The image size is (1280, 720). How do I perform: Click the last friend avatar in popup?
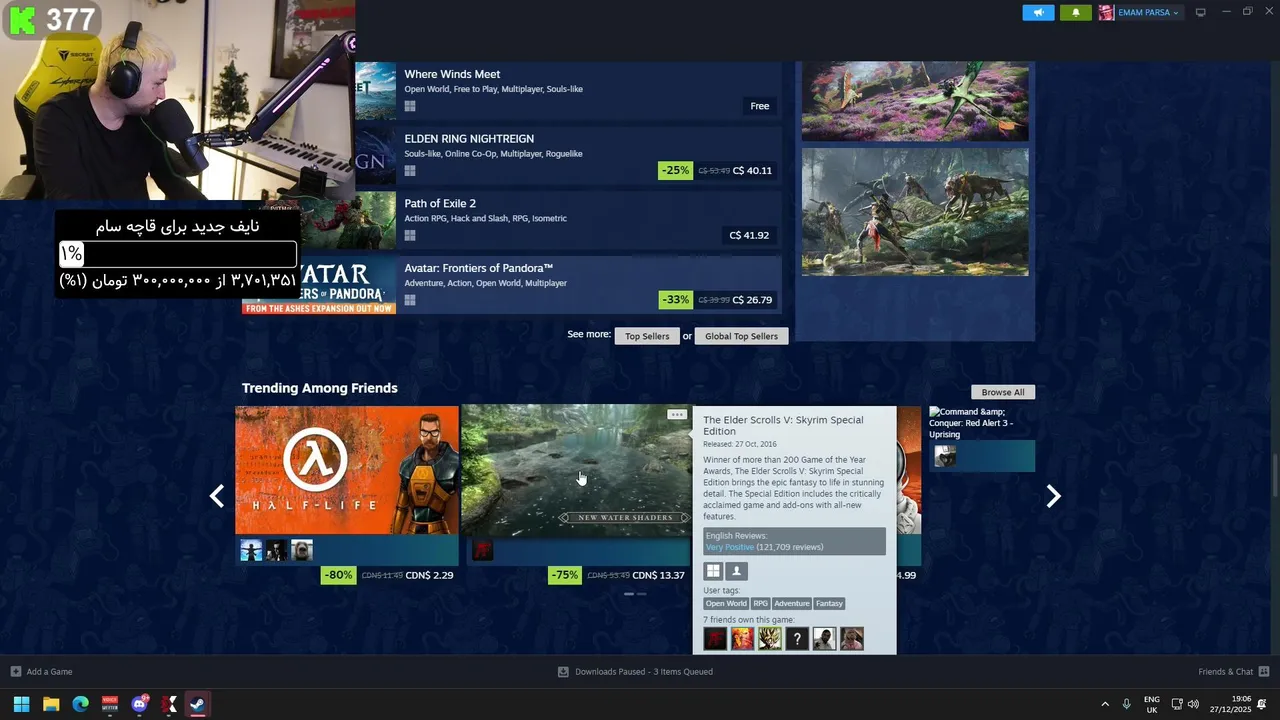(x=851, y=639)
